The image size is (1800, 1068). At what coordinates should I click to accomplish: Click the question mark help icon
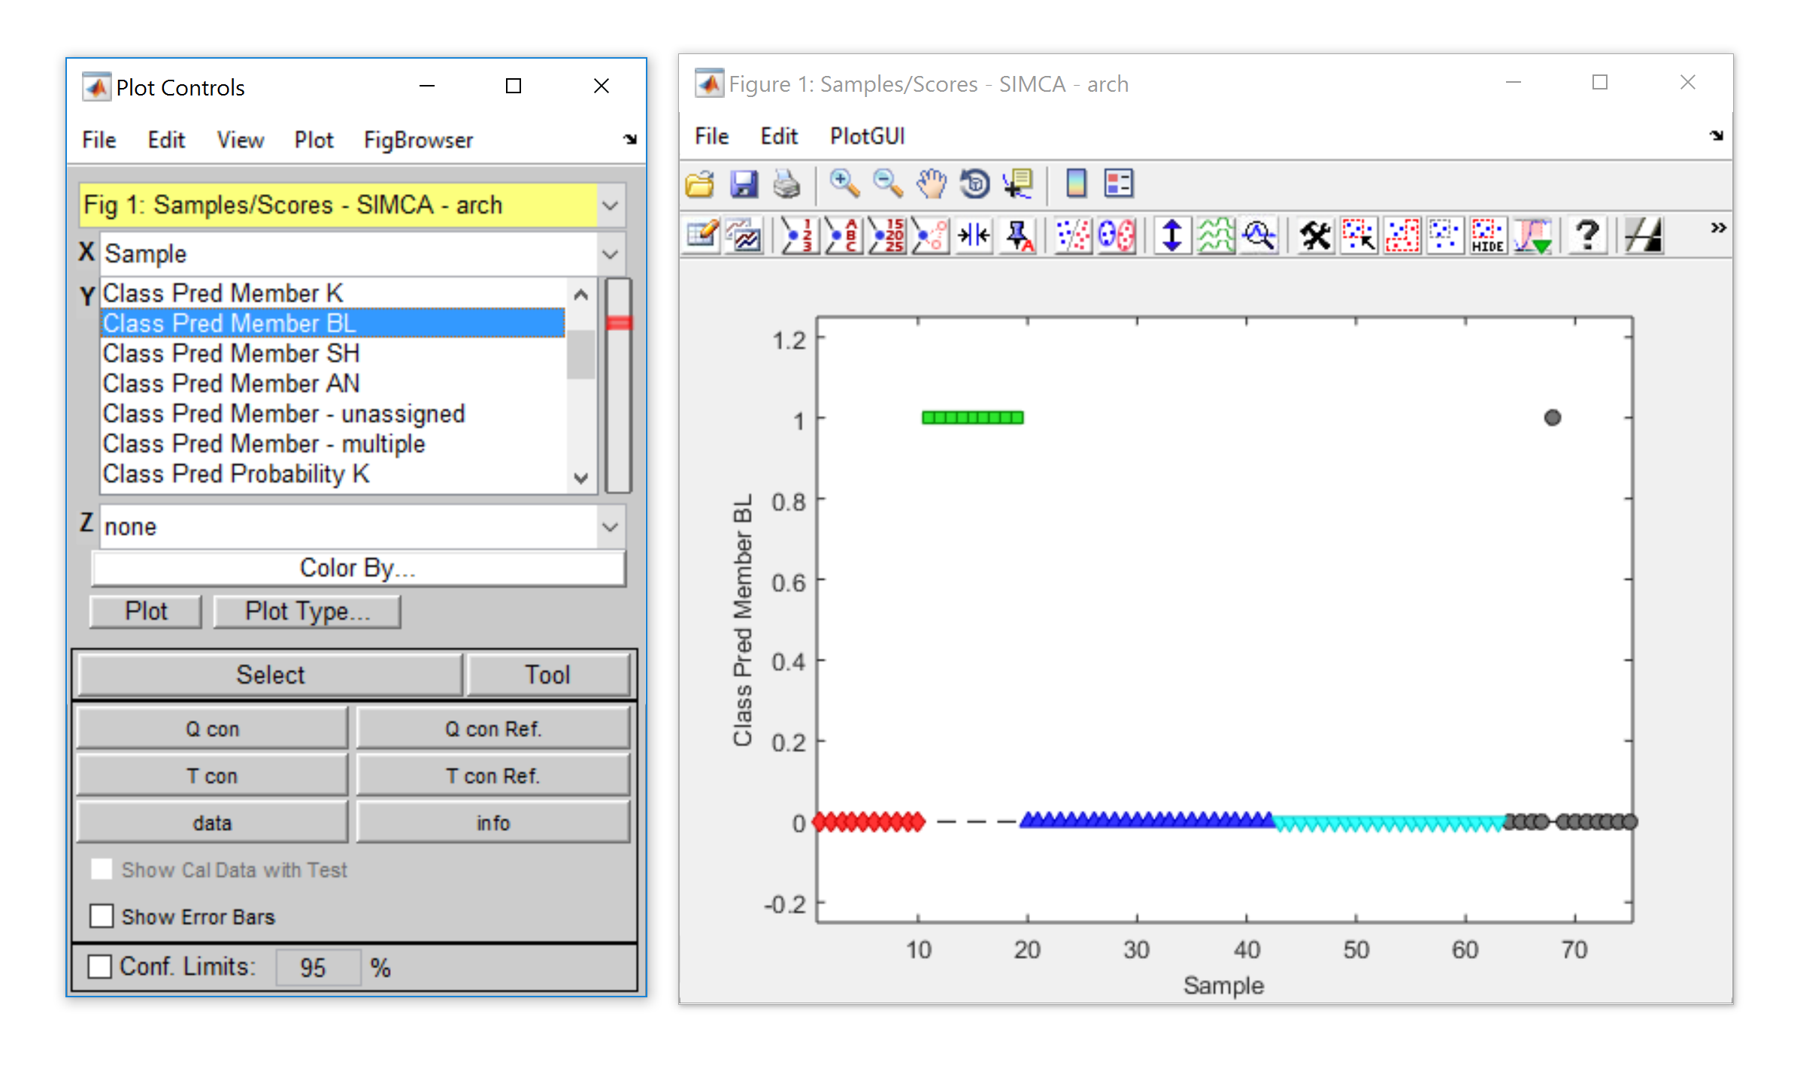tap(1586, 236)
